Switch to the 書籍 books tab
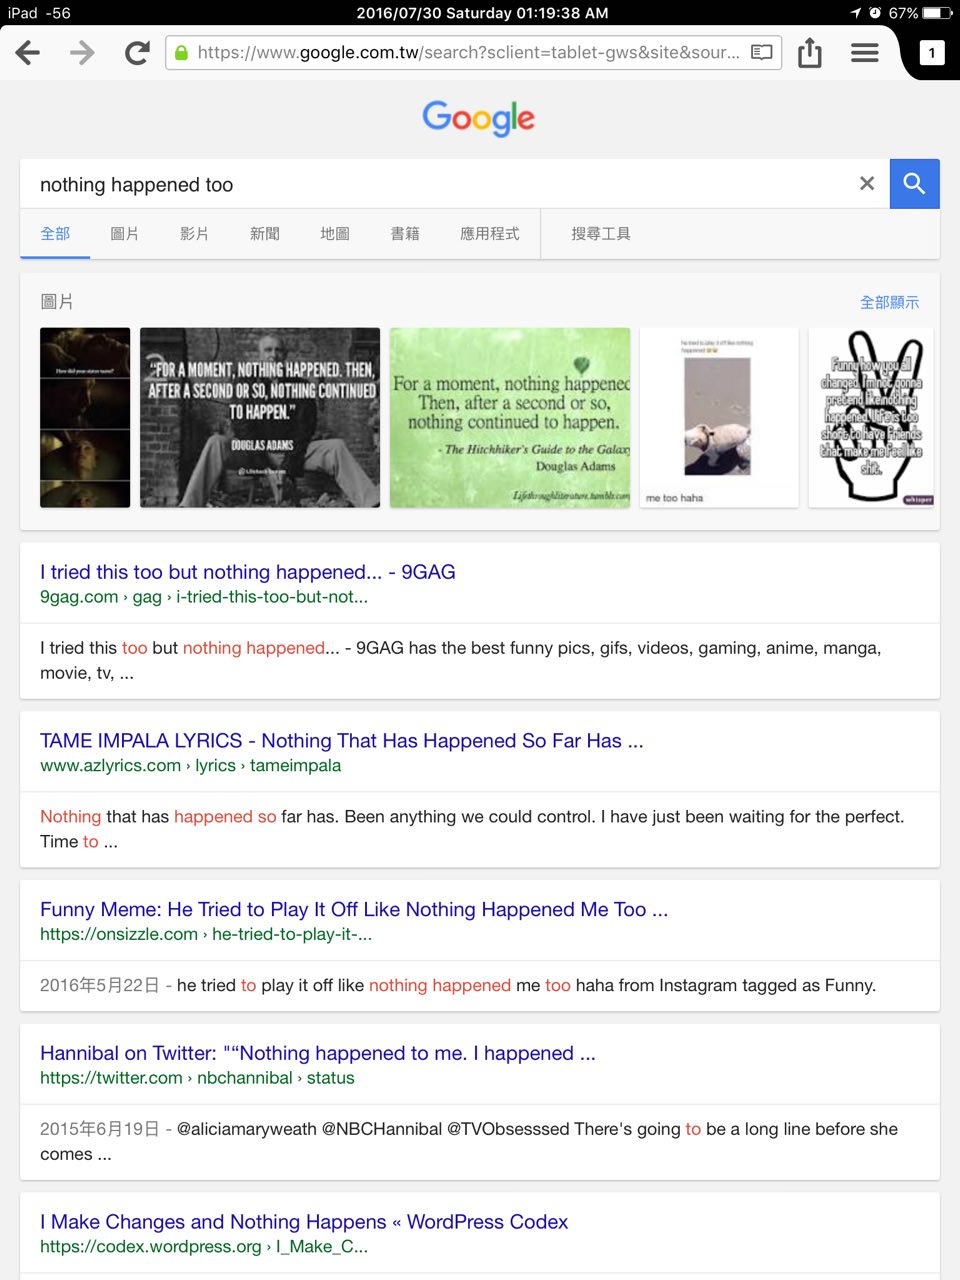The height and width of the screenshot is (1280, 960). pos(405,234)
